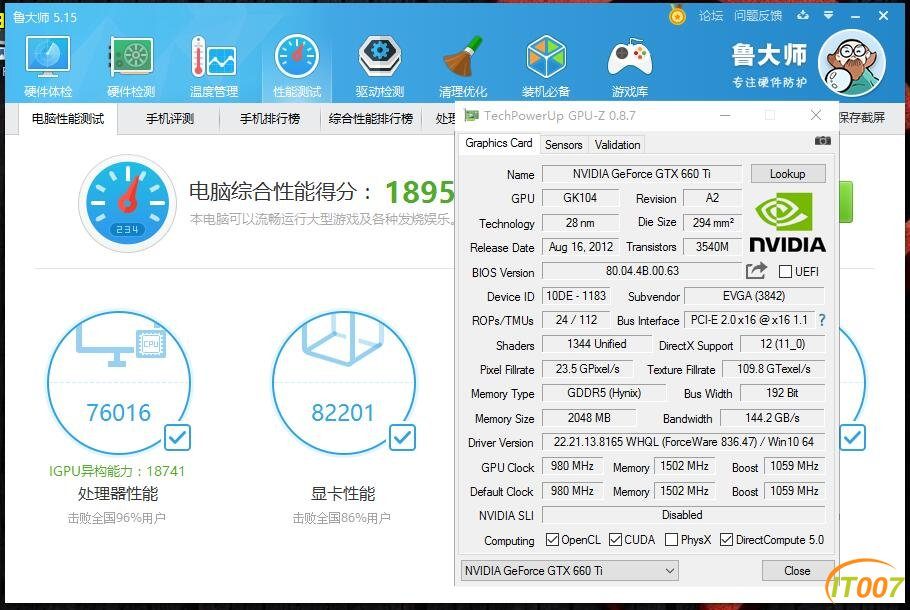The height and width of the screenshot is (610, 910).
Task: Open the 装机必备 essential software icon
Action: pos(546,66)
